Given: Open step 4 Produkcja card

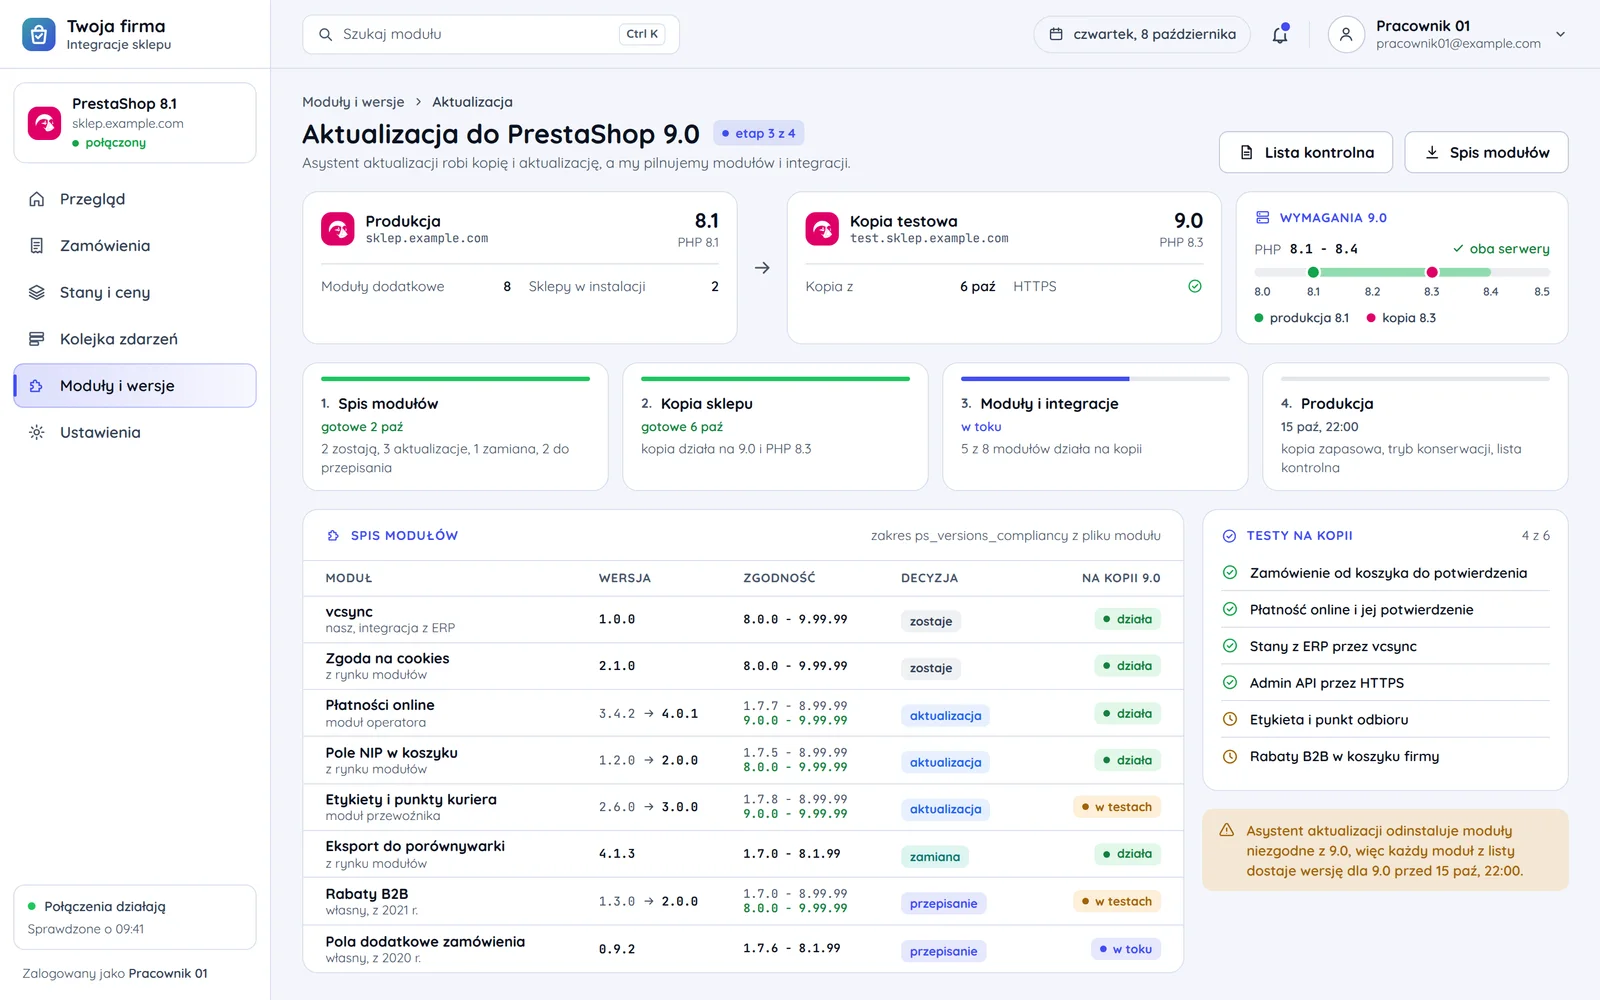Looking at the screenshot, I should click(1415, 427).
